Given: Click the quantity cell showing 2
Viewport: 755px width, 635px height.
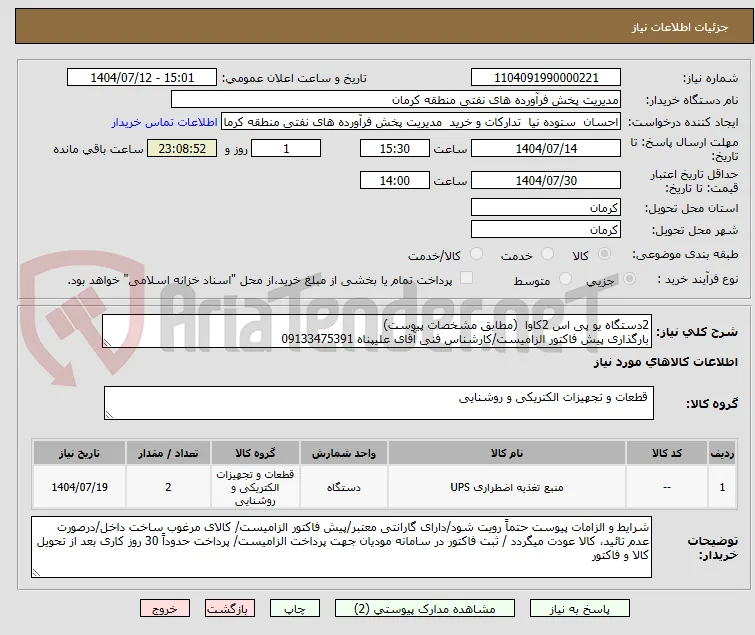Looking at the screenshot, I should point(168,487).
